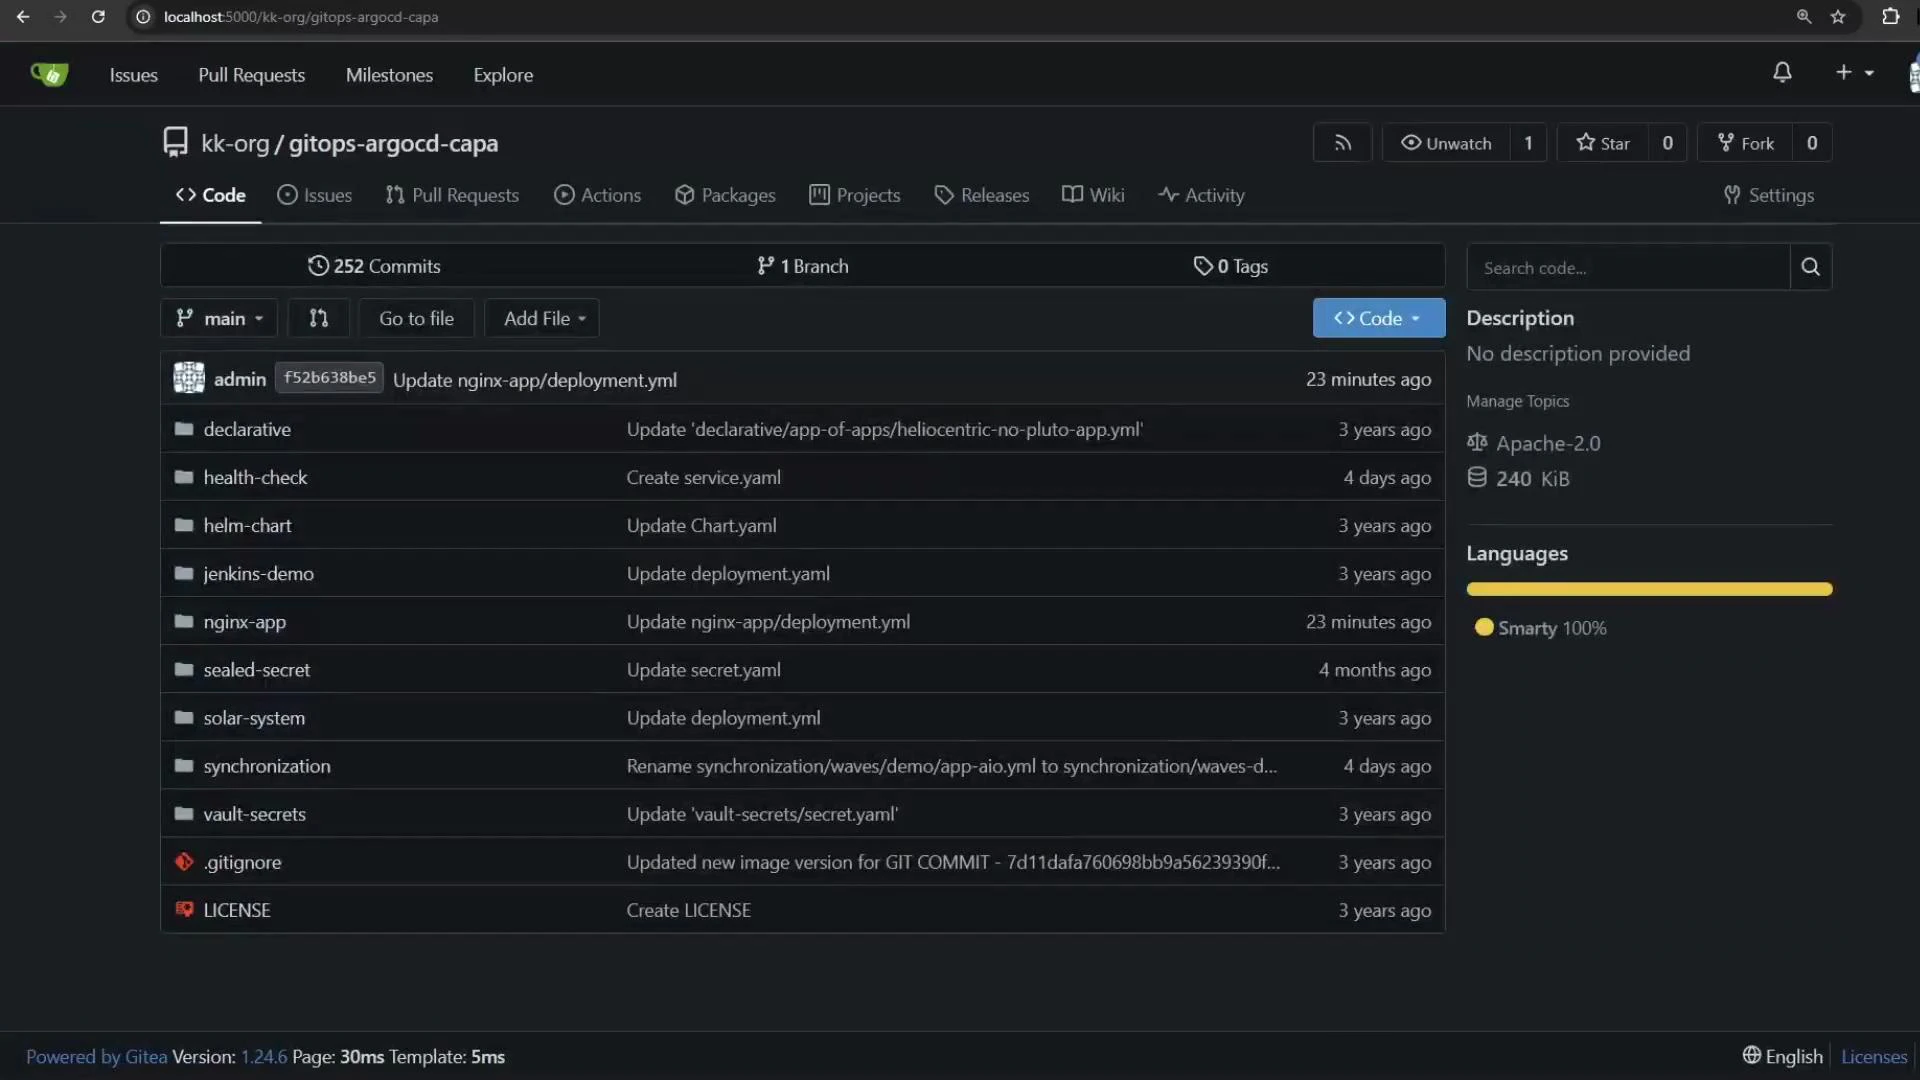This screenshot has height=1080, width=1920.
Task: Click the Gitea logo in the navbar
Action: point(49,73)
